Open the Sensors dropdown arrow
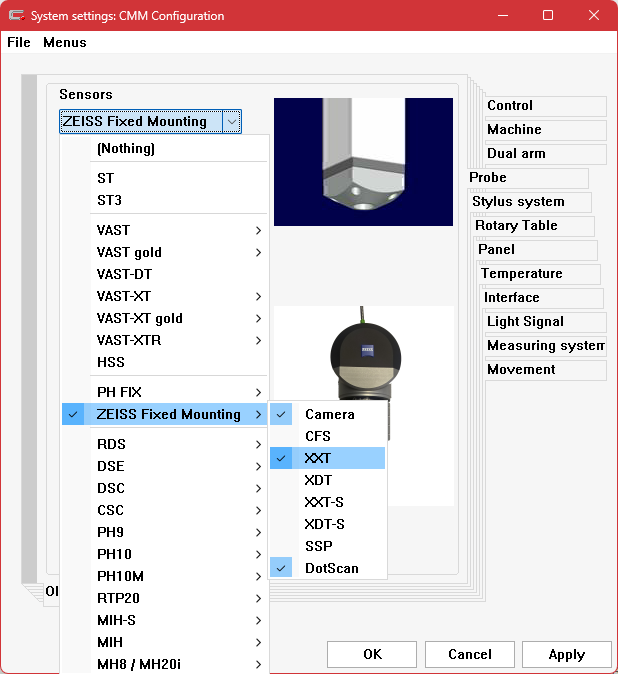This screenshot has width=618, height=674. coord(232,122)
